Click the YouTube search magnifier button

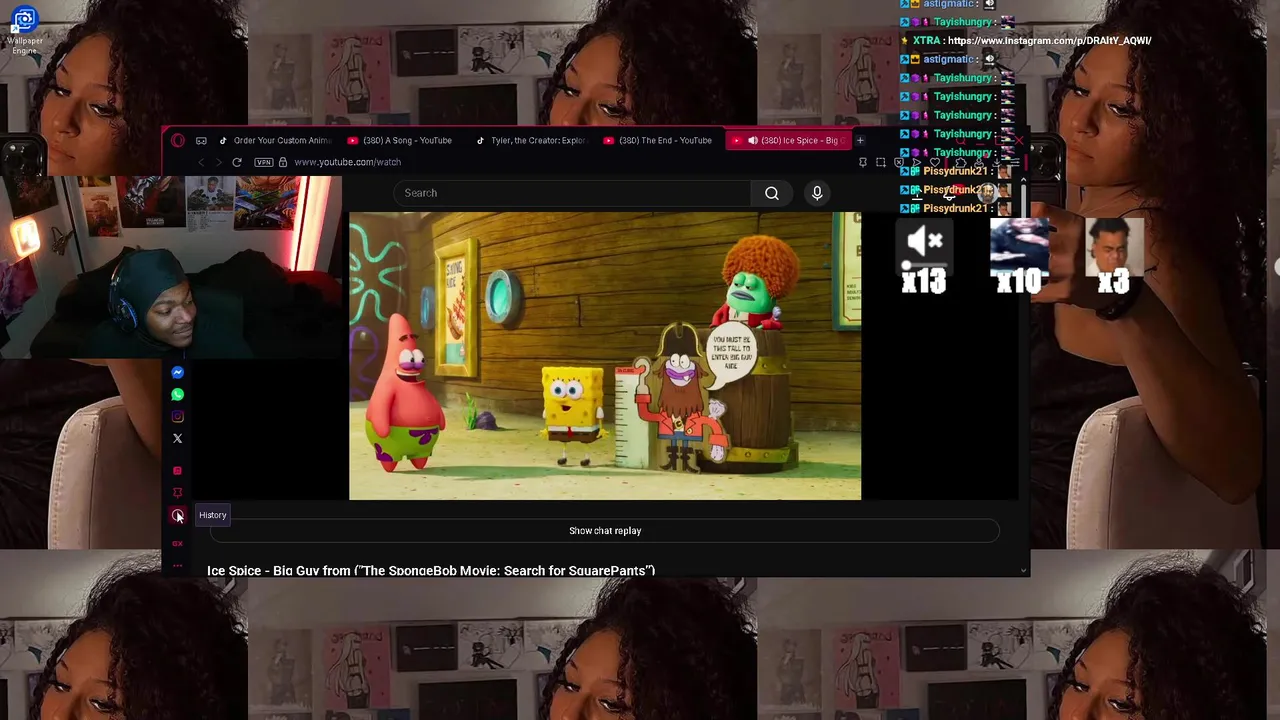[x=772, y=193]
